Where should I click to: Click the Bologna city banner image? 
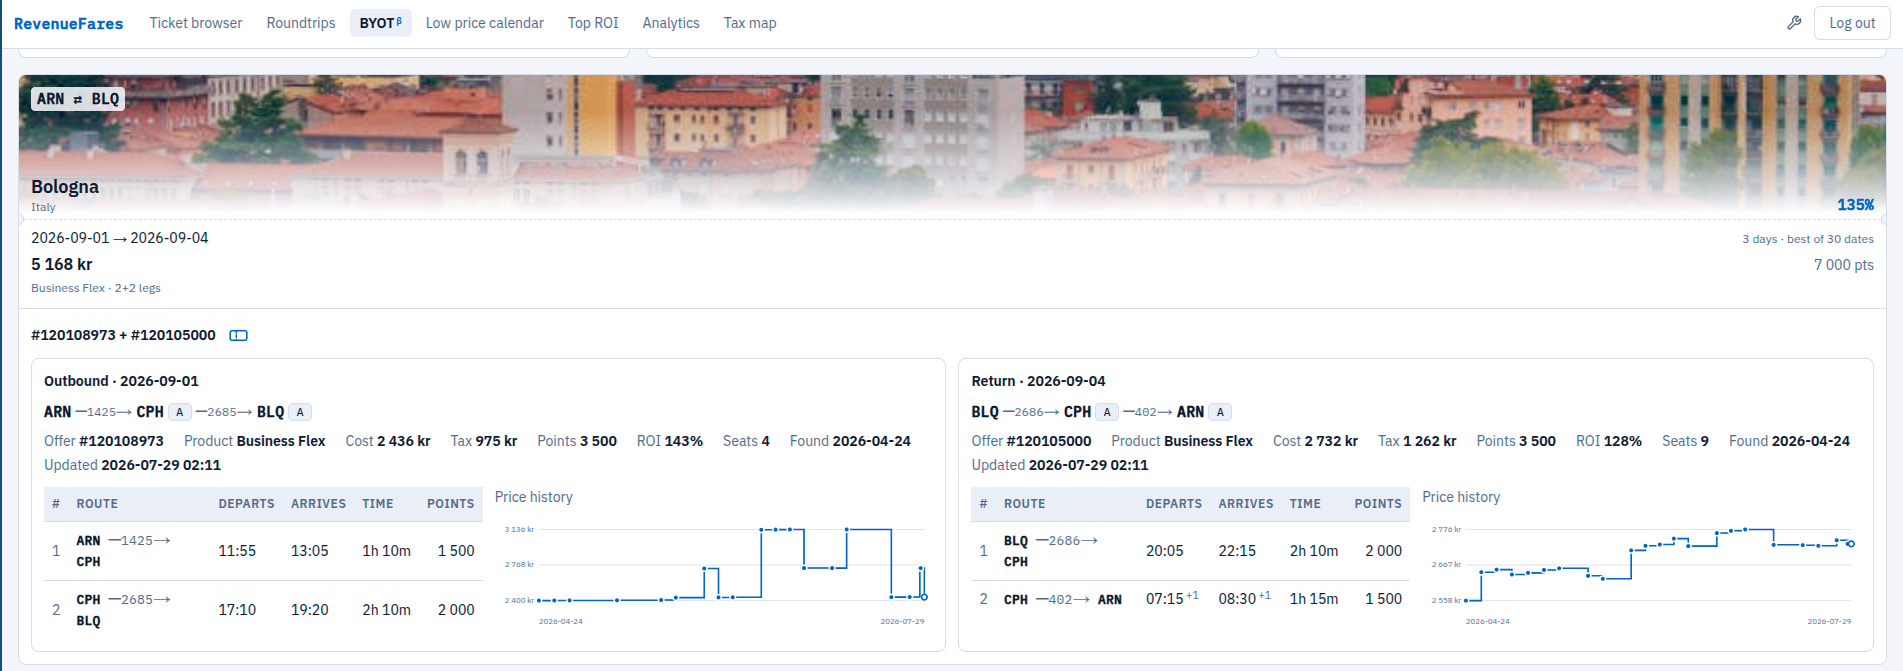point(952,145)
